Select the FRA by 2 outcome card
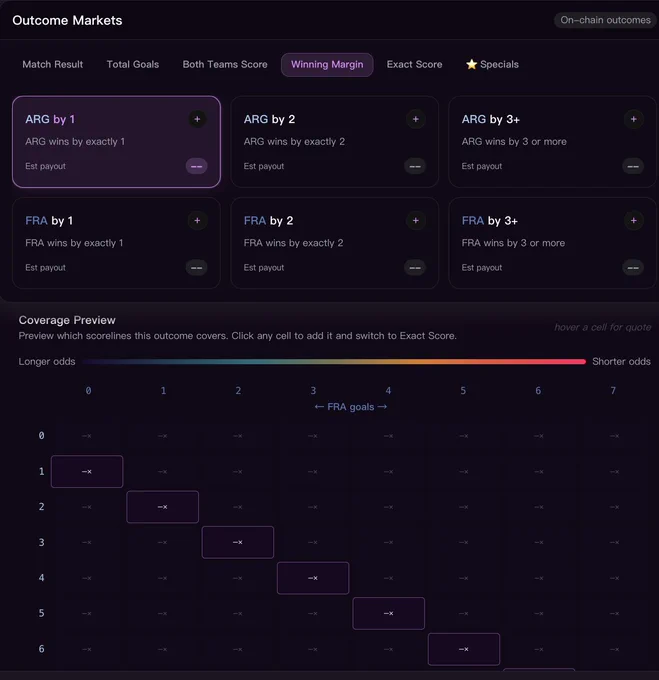Screen dimensions: 659x680 tap(334, 243)
